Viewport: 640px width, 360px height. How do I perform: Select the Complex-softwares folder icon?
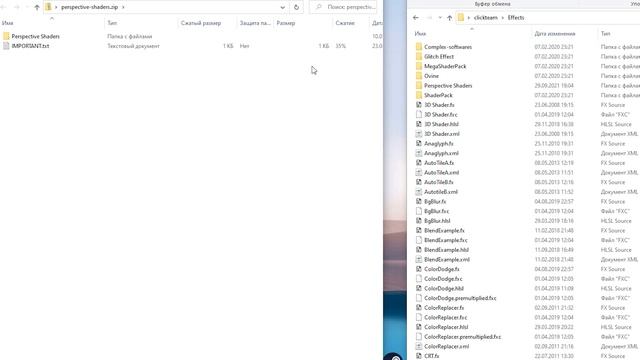point(419,47)
